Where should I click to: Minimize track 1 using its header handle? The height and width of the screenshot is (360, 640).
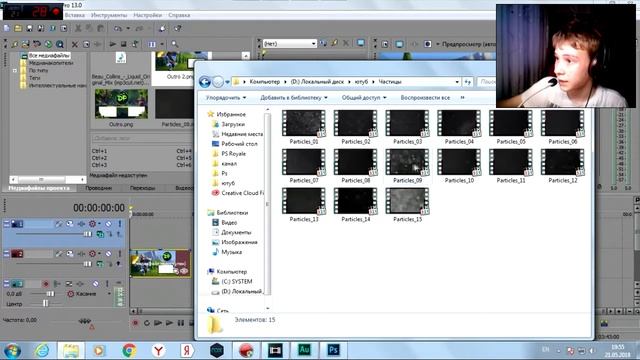[6, 224]
